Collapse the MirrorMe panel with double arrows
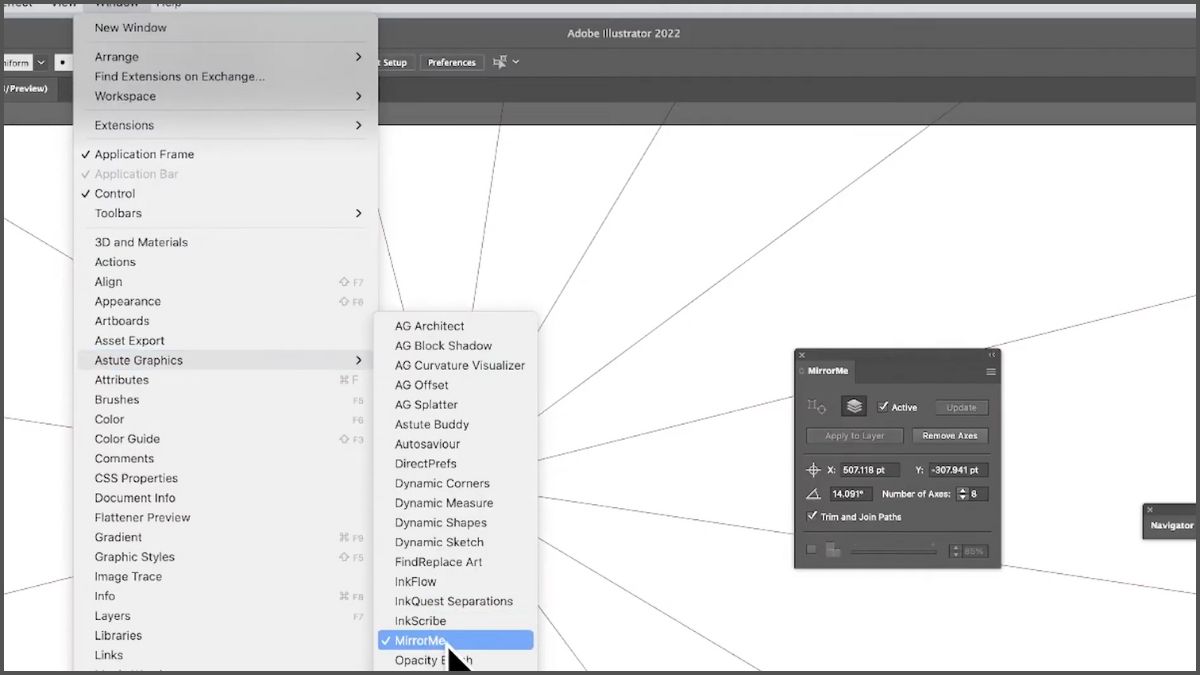This screenshot has height=675, width=1200. [992, 355]
